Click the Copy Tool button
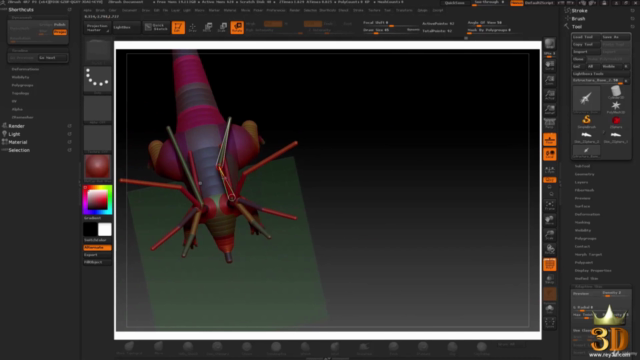Screen dimensions: 640x360 point(586,44)
